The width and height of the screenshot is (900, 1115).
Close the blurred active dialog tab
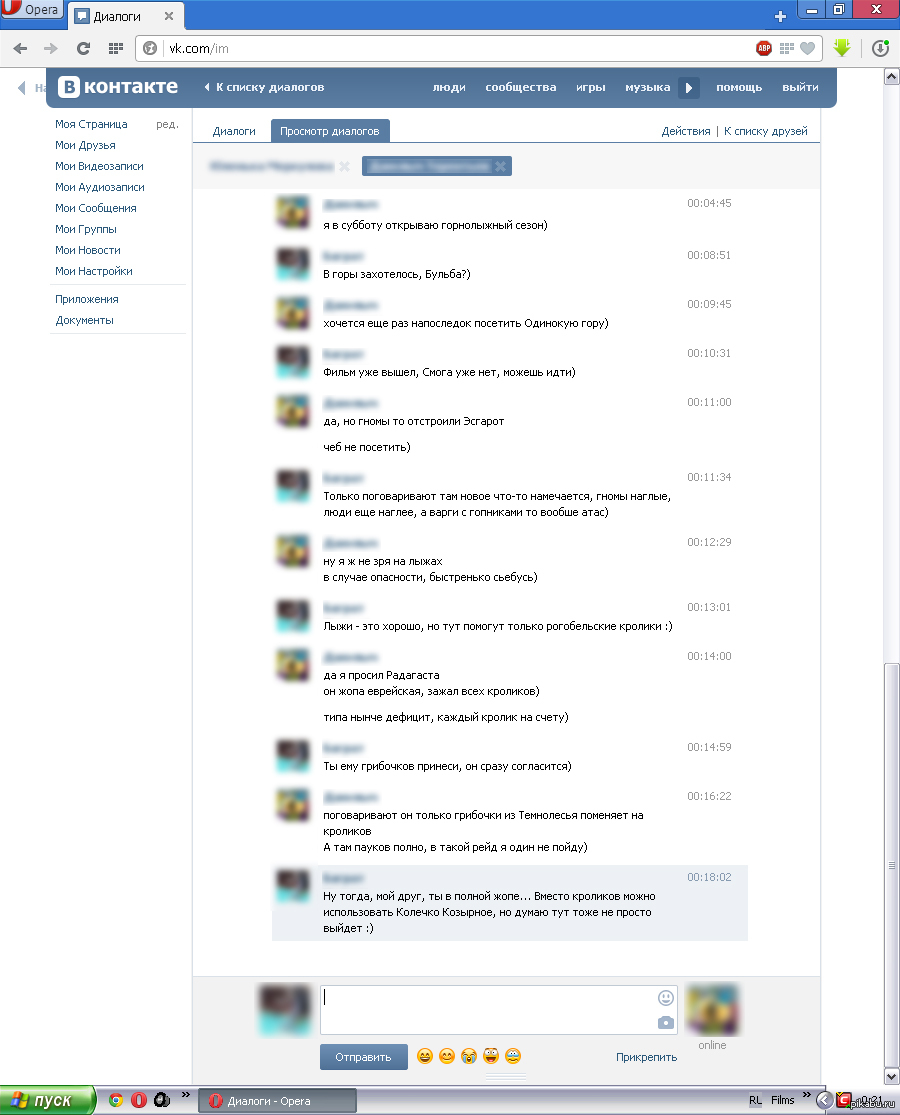500,166
